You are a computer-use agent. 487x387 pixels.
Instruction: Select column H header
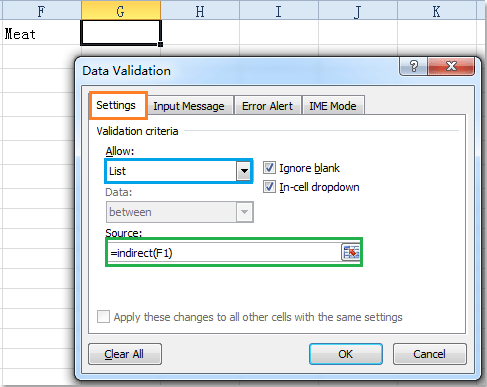coord(200,11)
